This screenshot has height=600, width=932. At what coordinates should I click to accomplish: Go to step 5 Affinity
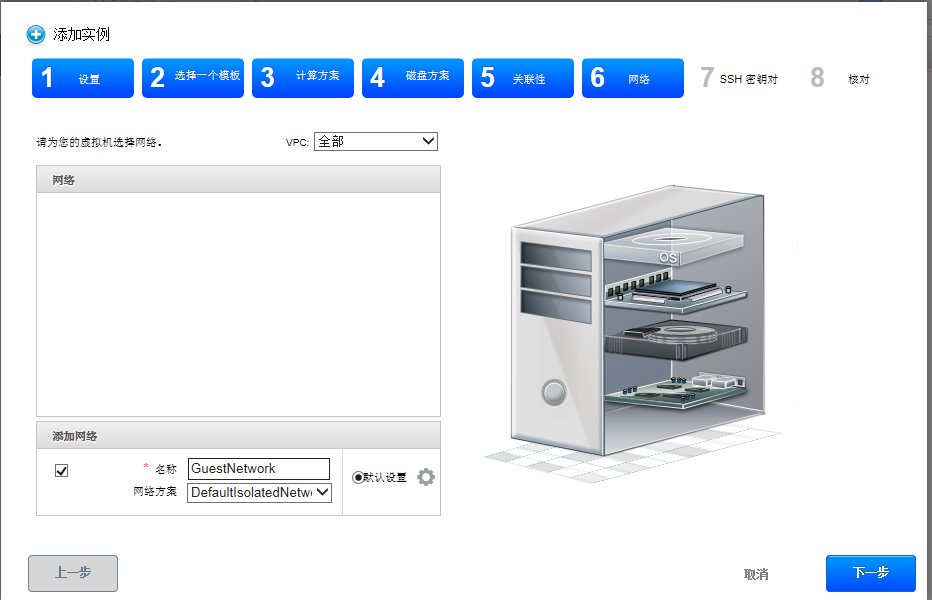522,78
